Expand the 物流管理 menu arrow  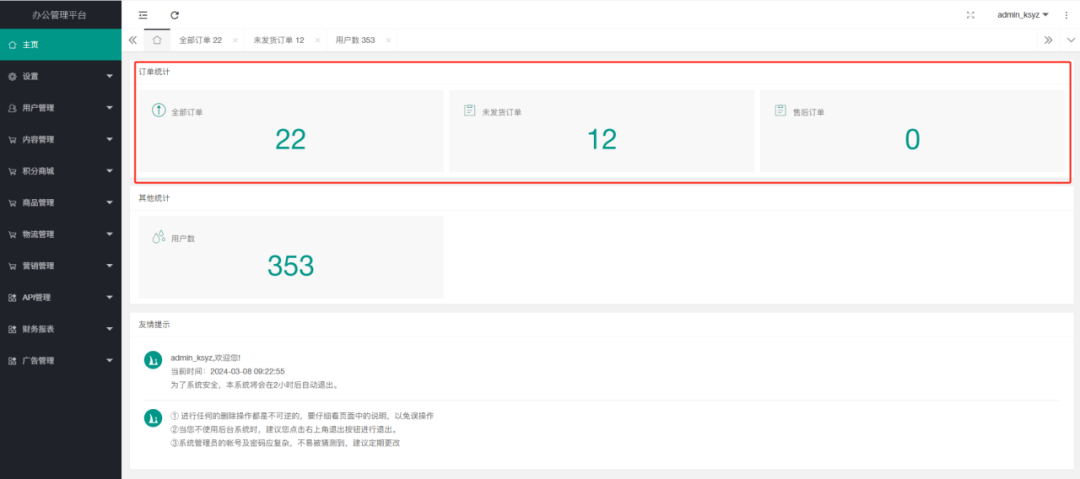(110, 234)
